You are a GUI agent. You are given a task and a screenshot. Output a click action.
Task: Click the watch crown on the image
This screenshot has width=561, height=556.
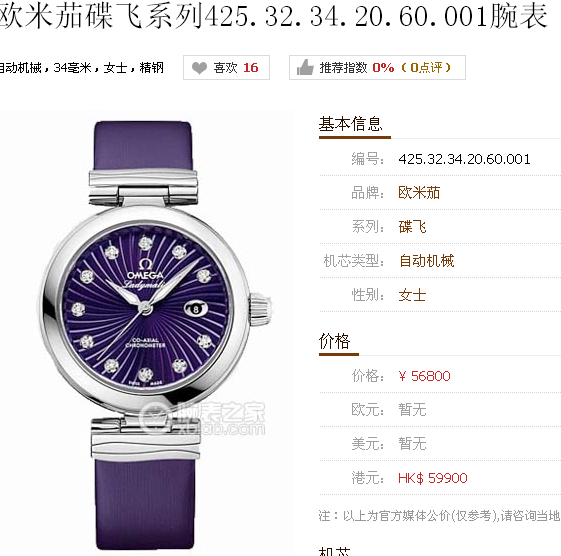point(261,309)
